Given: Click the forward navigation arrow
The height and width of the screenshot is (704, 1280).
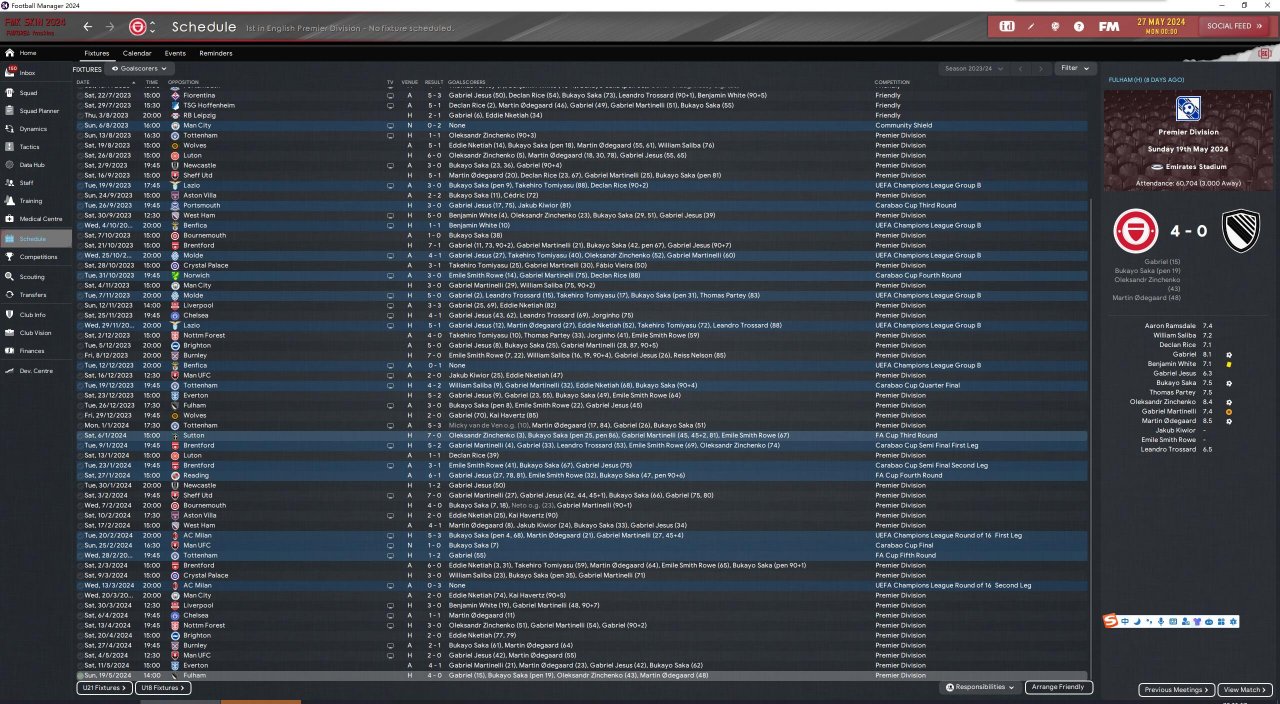Looking at the screenshot, I should point(109,27).
